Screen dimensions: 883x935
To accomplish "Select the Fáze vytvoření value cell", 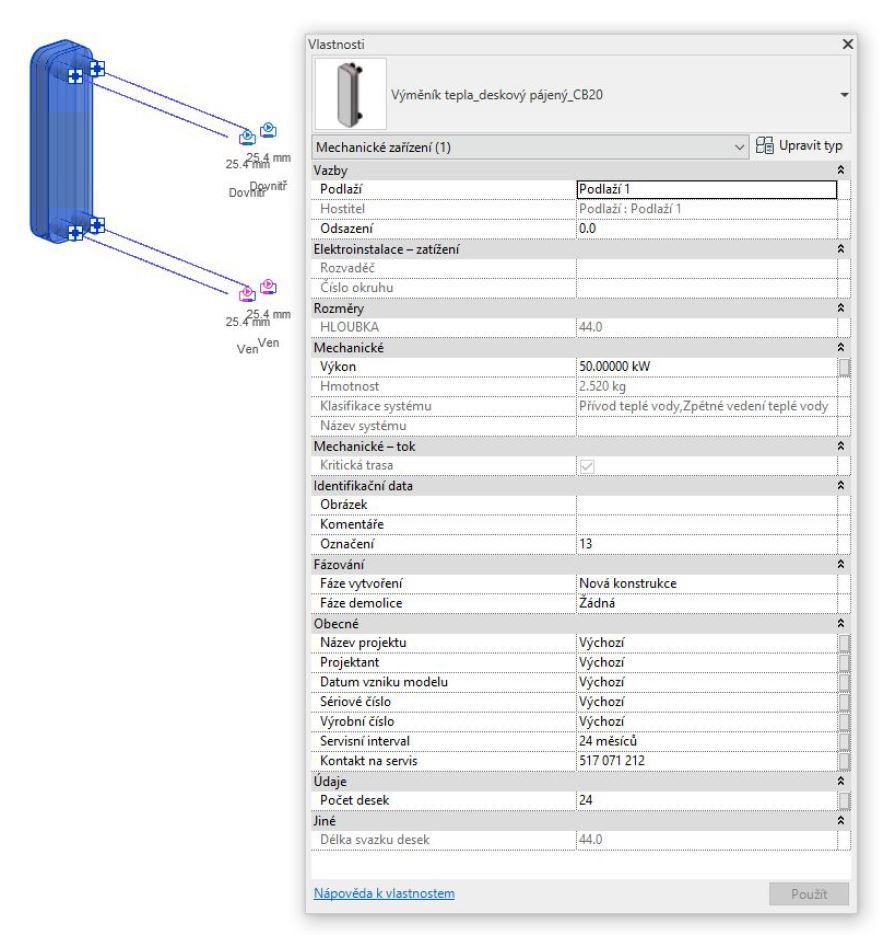I will point(706,584).
